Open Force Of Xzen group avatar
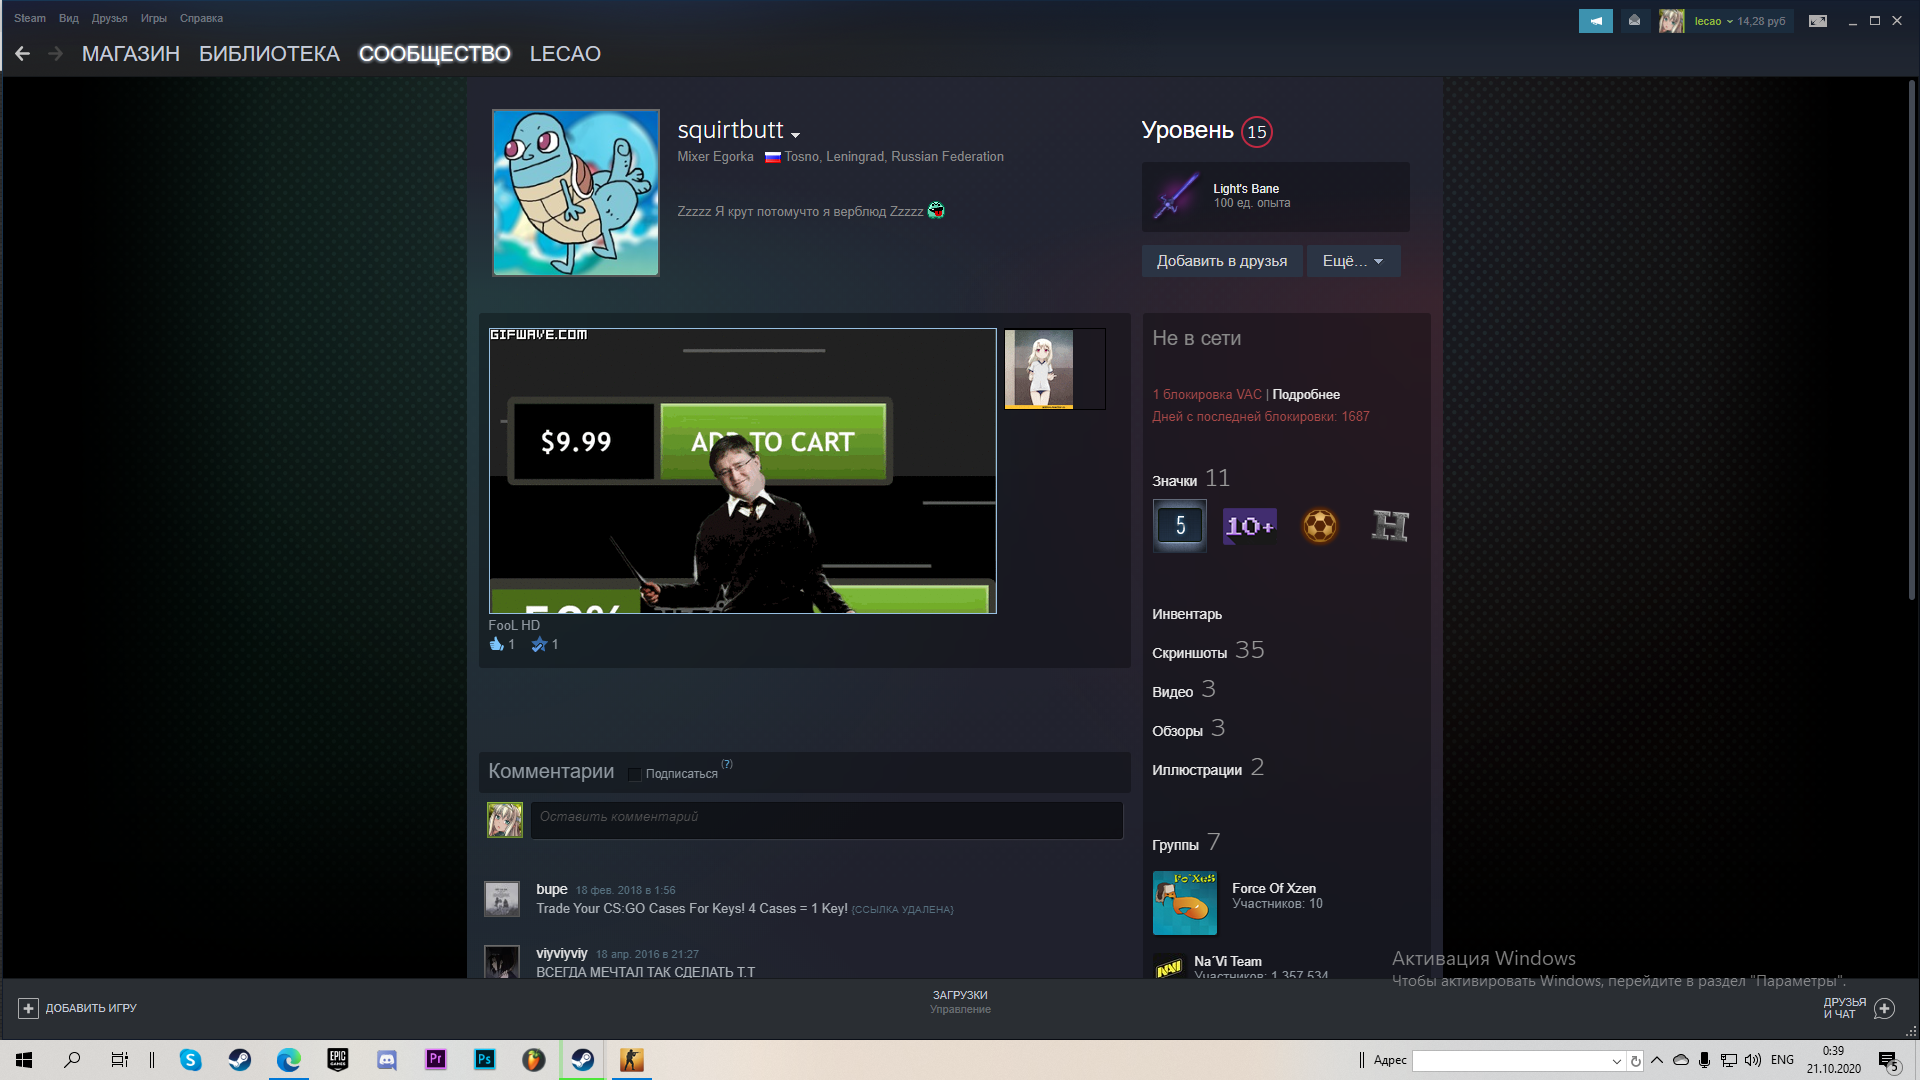 pos(1185,903)
